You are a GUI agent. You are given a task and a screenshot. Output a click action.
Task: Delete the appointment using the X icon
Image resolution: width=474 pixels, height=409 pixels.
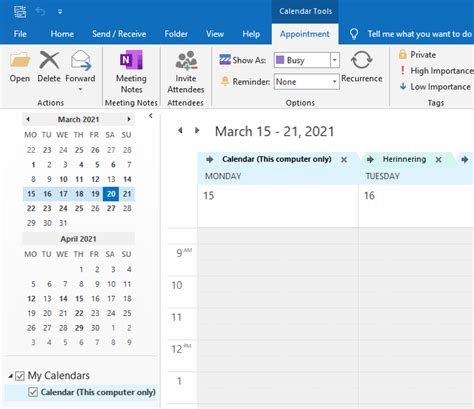(49, 60)
